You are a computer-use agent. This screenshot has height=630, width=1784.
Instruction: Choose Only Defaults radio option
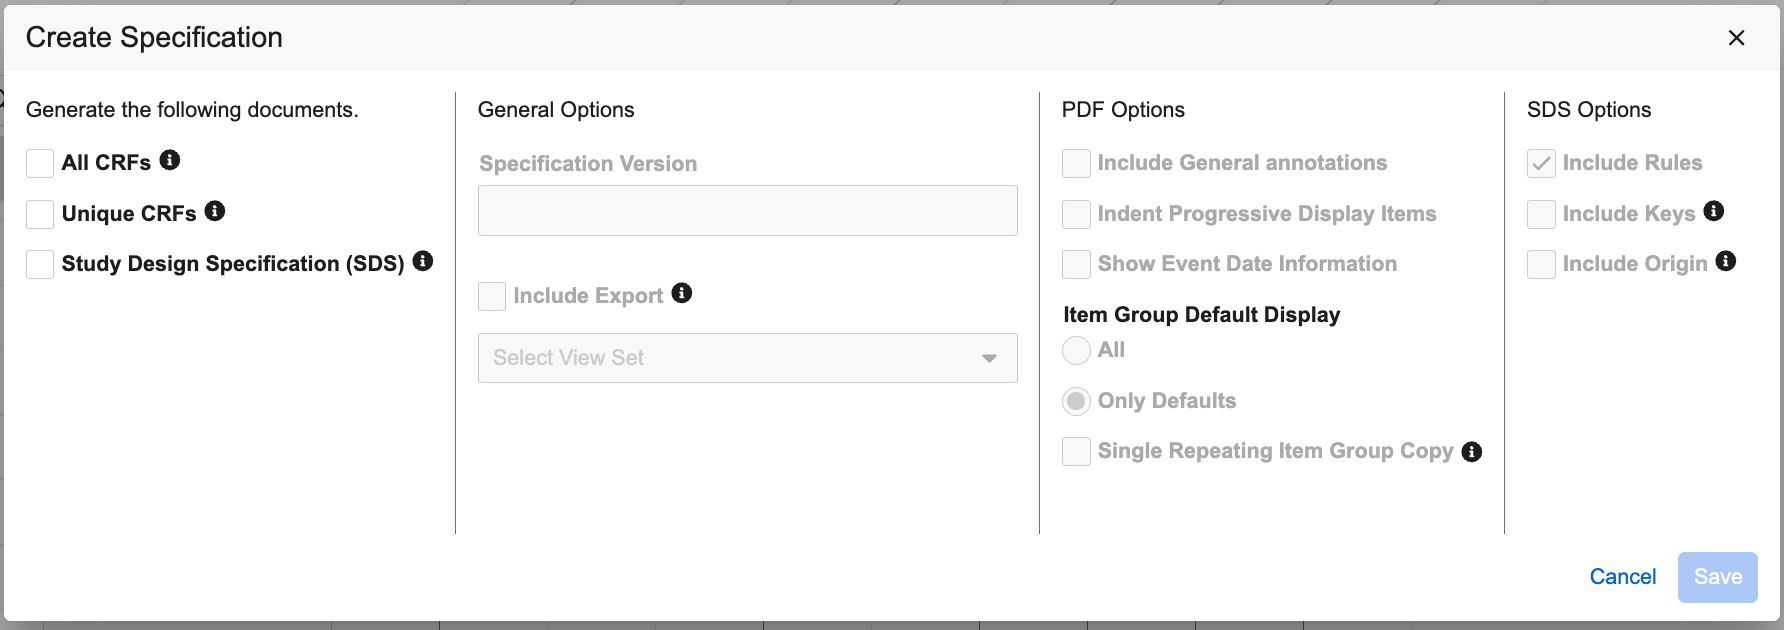pyautogui.click(x=1076, y=401)
